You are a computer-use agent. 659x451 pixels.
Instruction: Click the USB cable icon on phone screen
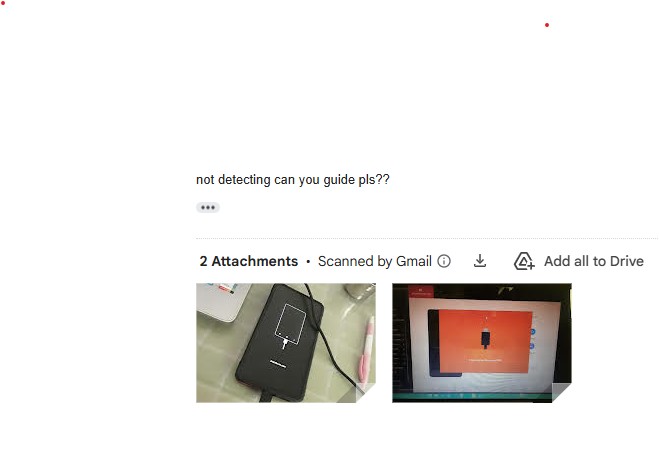click(x=285, y=343)
